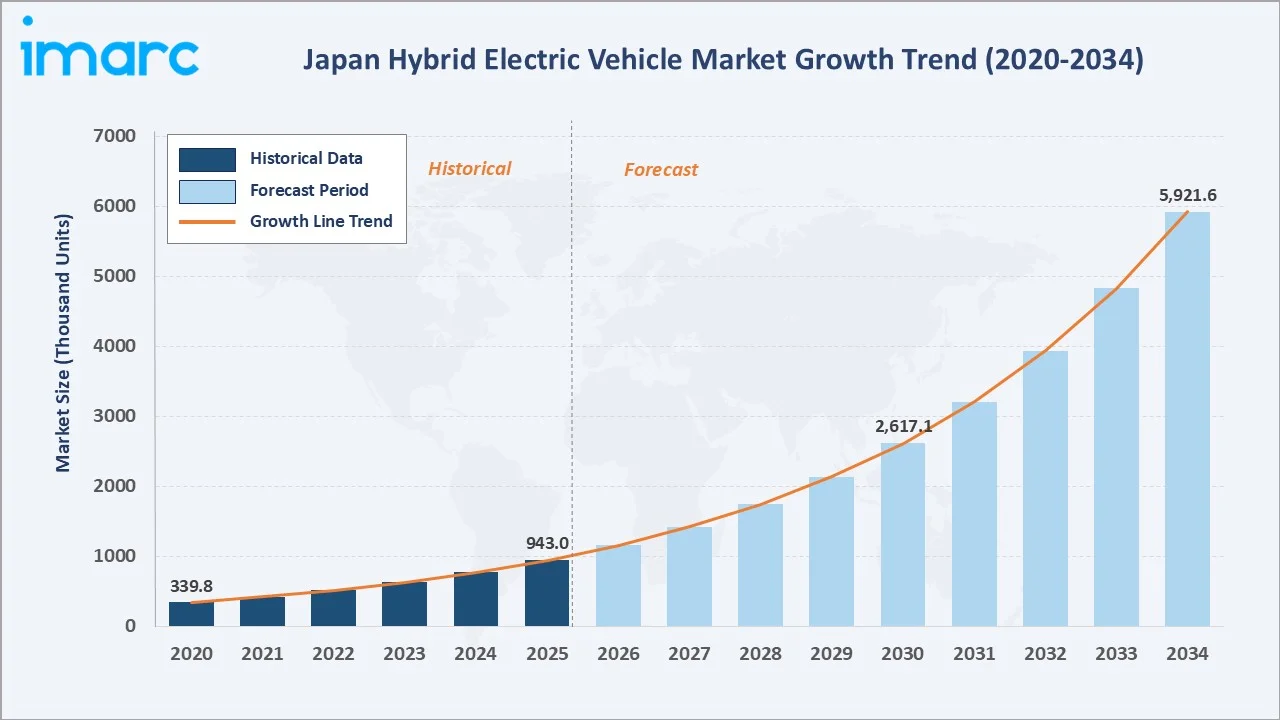
Task: Click the 339.8 data label
Action: coord(191,586)
